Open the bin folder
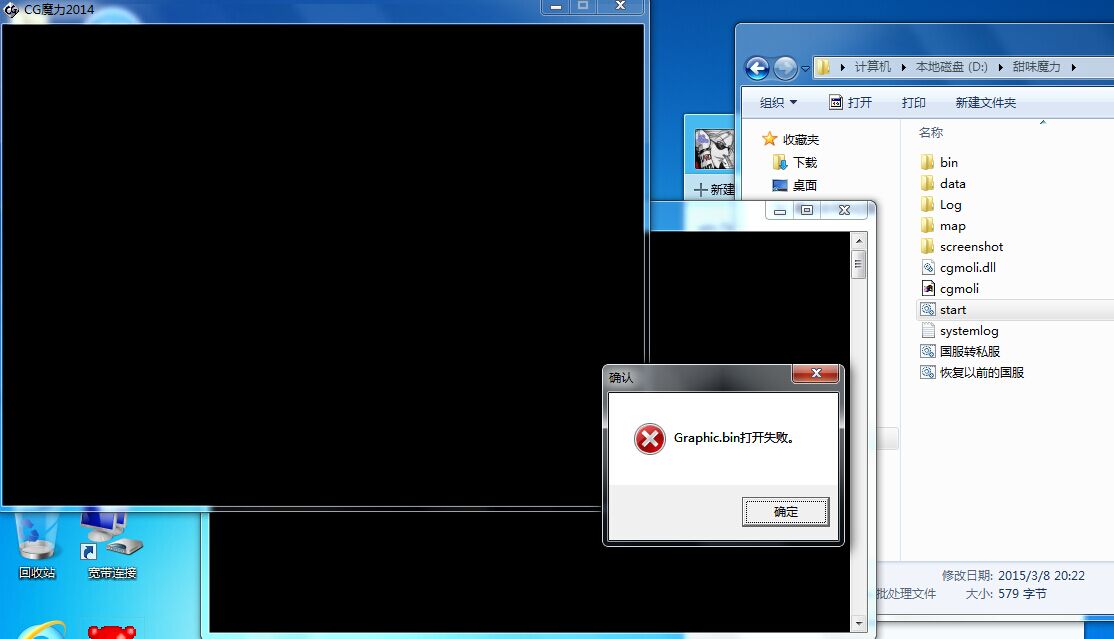Screen dimensions: 1114x639 948,162
